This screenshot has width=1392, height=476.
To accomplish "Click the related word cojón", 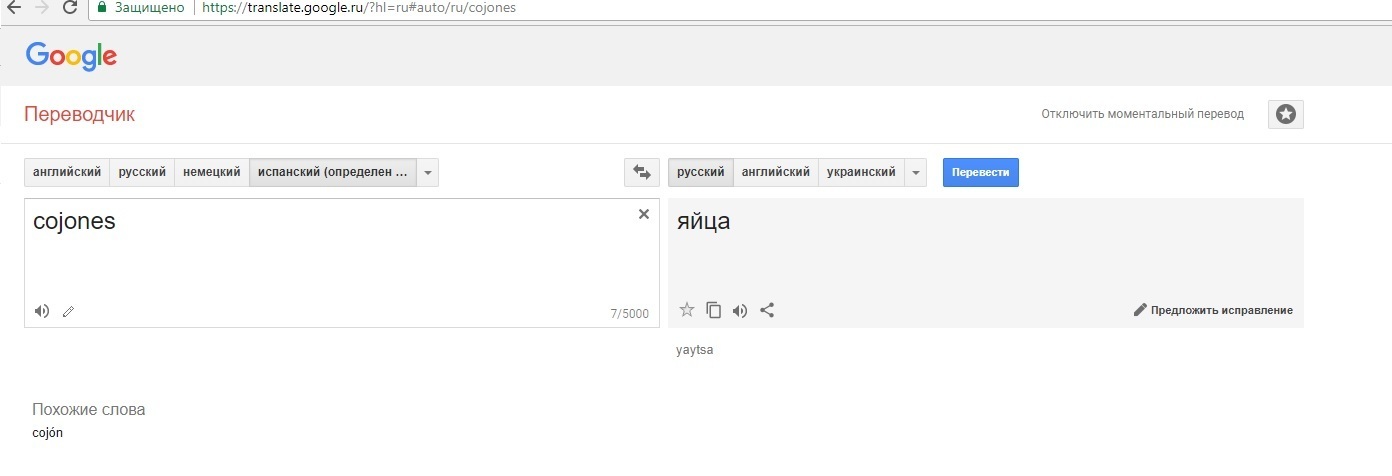I will (x=48, y=433).
